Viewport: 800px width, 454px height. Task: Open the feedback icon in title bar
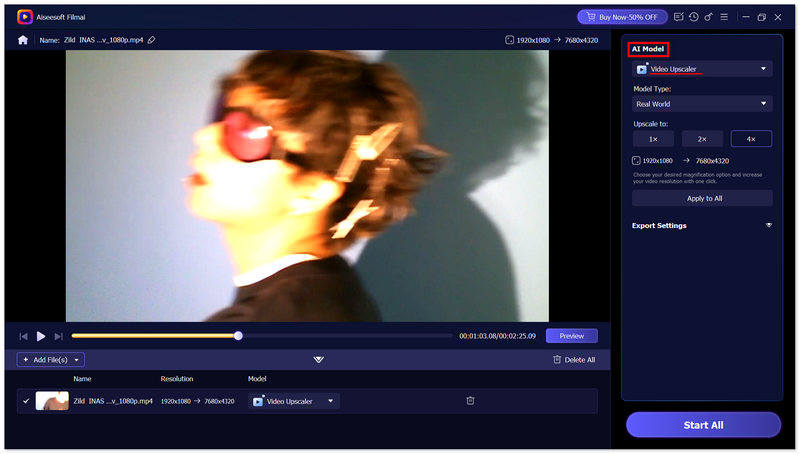(x=679, y=17)
